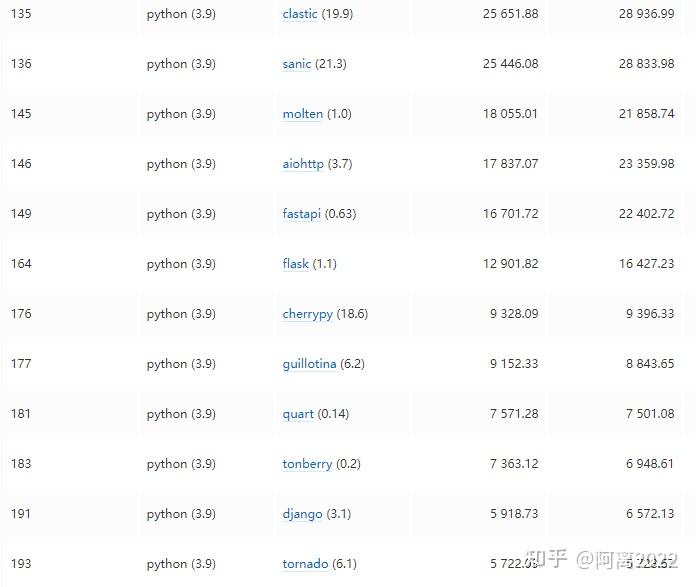The height and width of the screenshot is (587, 696).
Task: Open the flask framework link
Action: point(295,264)
